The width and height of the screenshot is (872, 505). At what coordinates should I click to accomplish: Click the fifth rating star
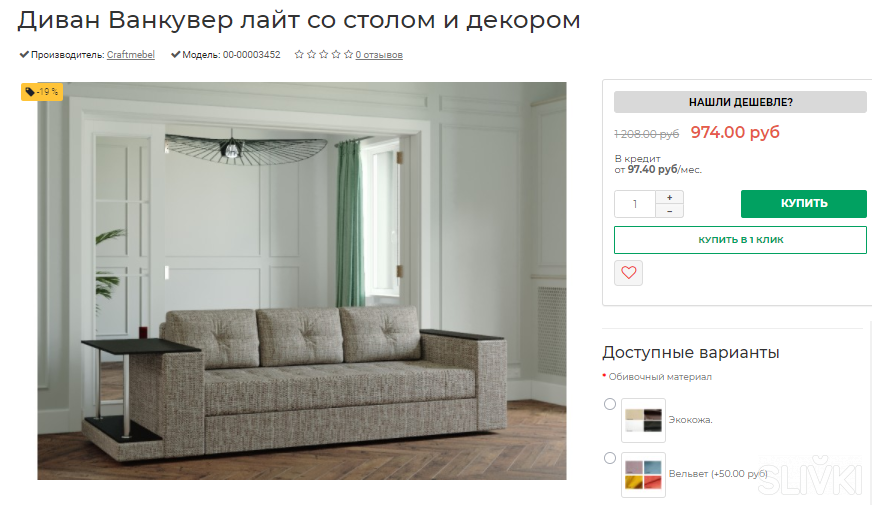point(348,55)
